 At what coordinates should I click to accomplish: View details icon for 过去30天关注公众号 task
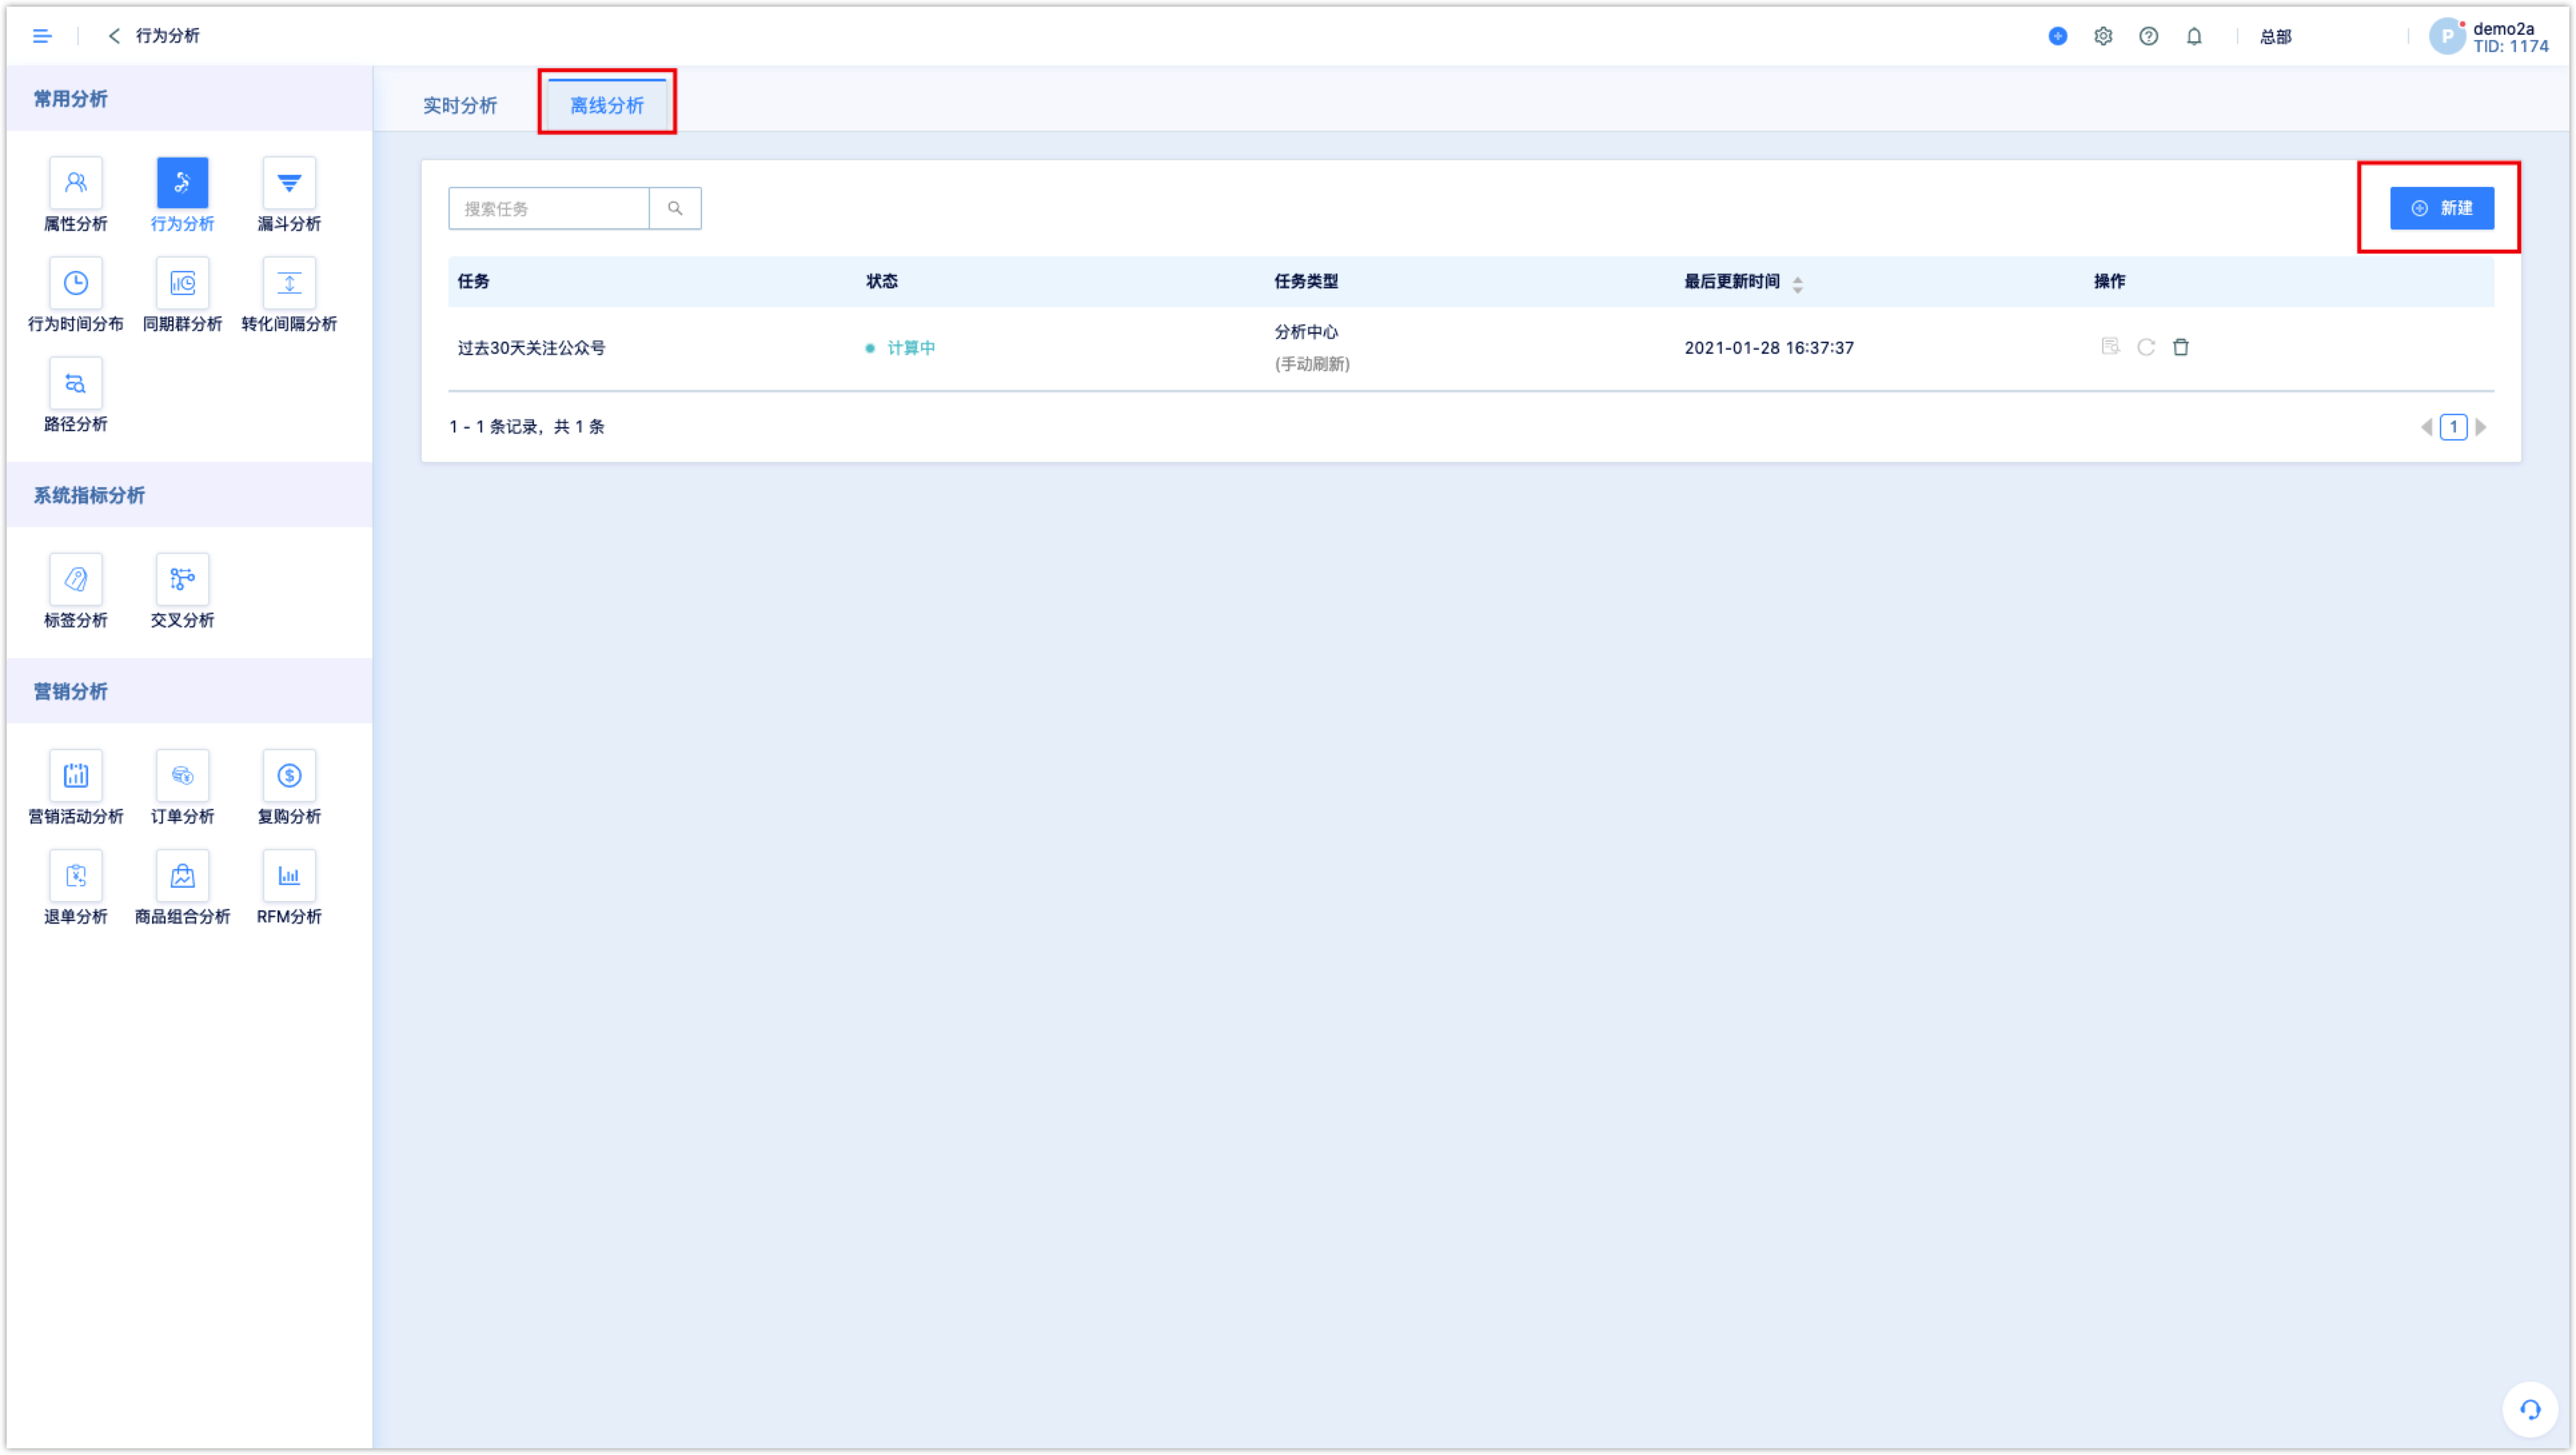[x=2110, y=347]
